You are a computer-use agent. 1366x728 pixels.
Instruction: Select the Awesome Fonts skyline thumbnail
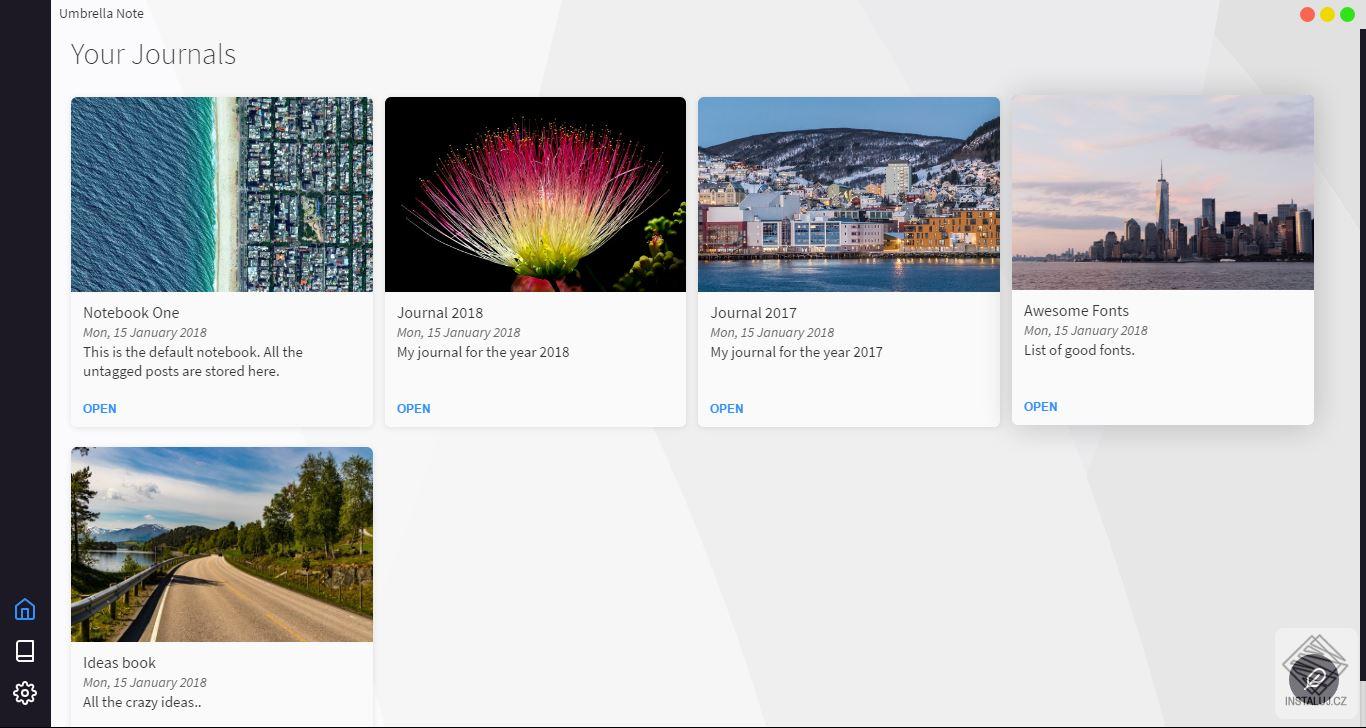1163,192
